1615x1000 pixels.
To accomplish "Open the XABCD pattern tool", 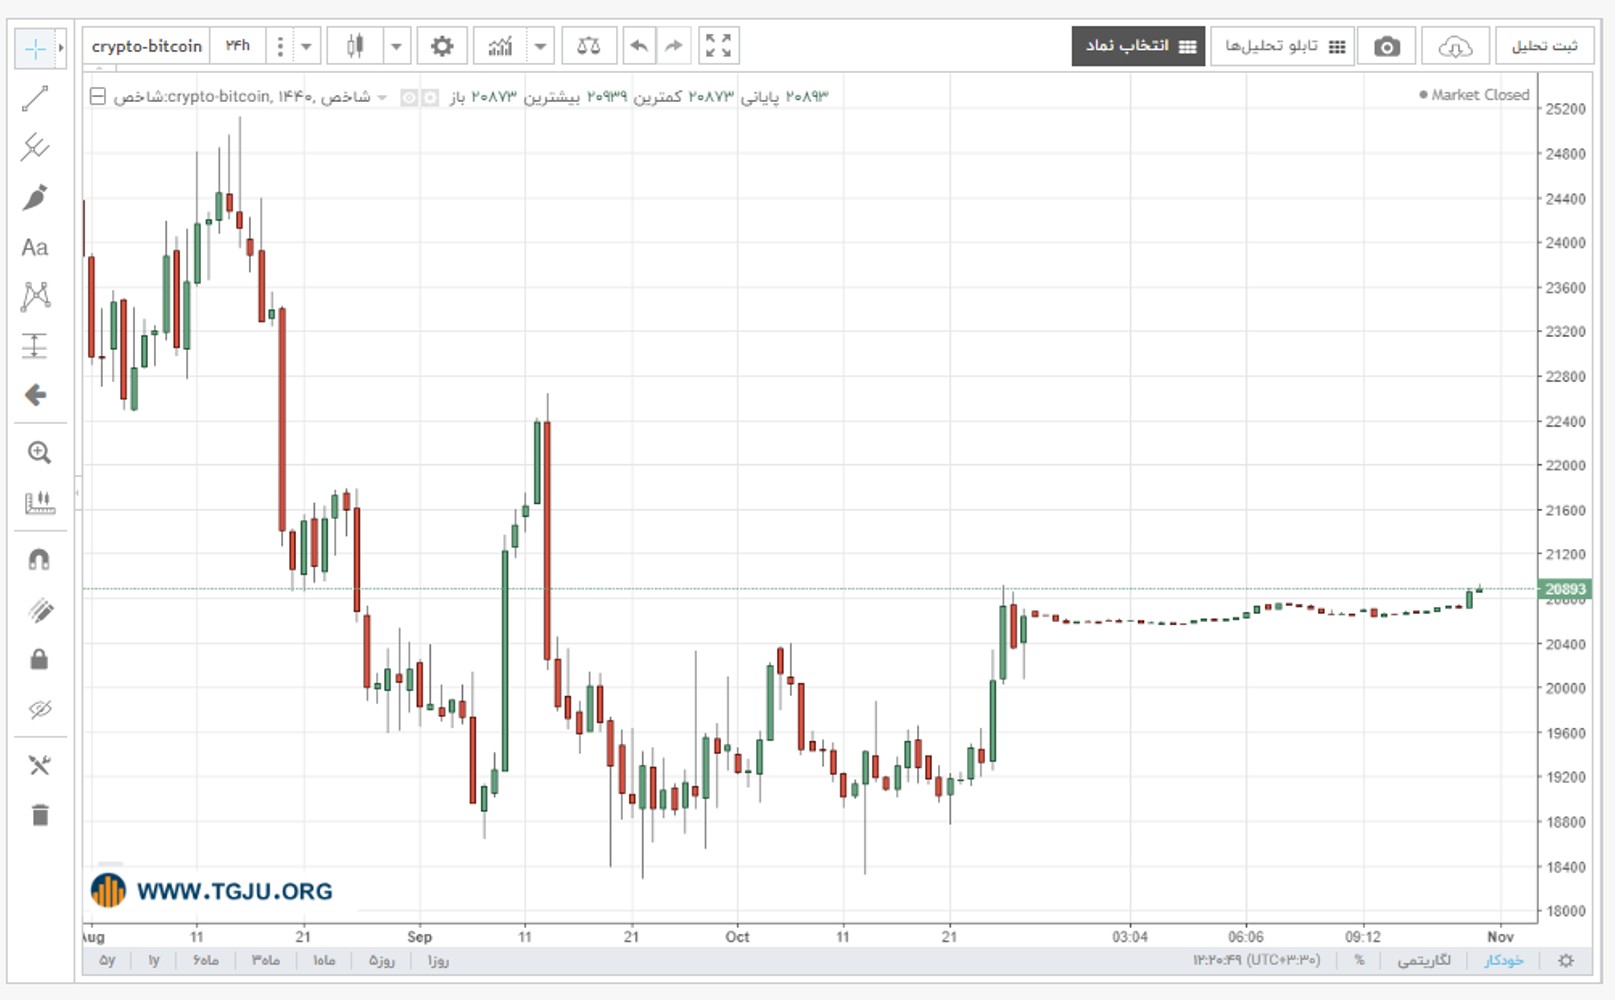I will [35, 296].
